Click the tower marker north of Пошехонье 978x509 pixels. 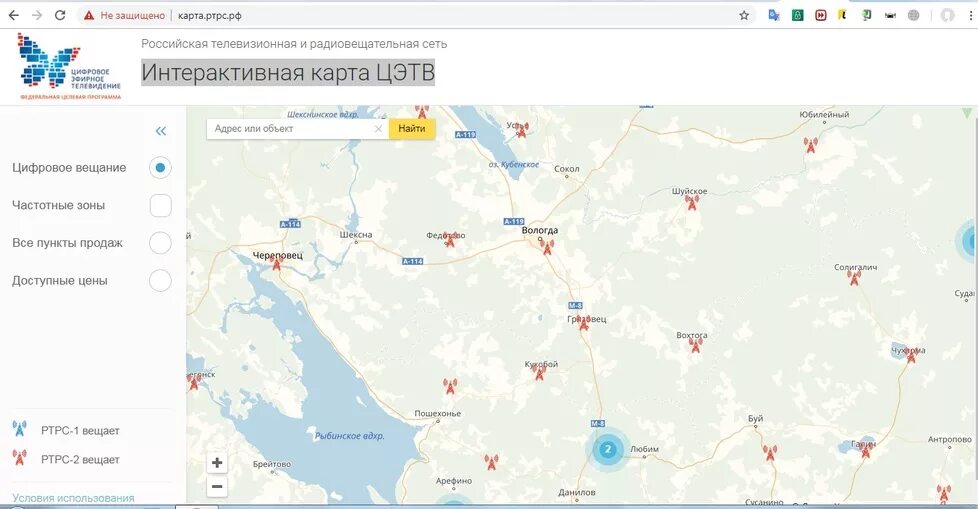coord(450,386)
